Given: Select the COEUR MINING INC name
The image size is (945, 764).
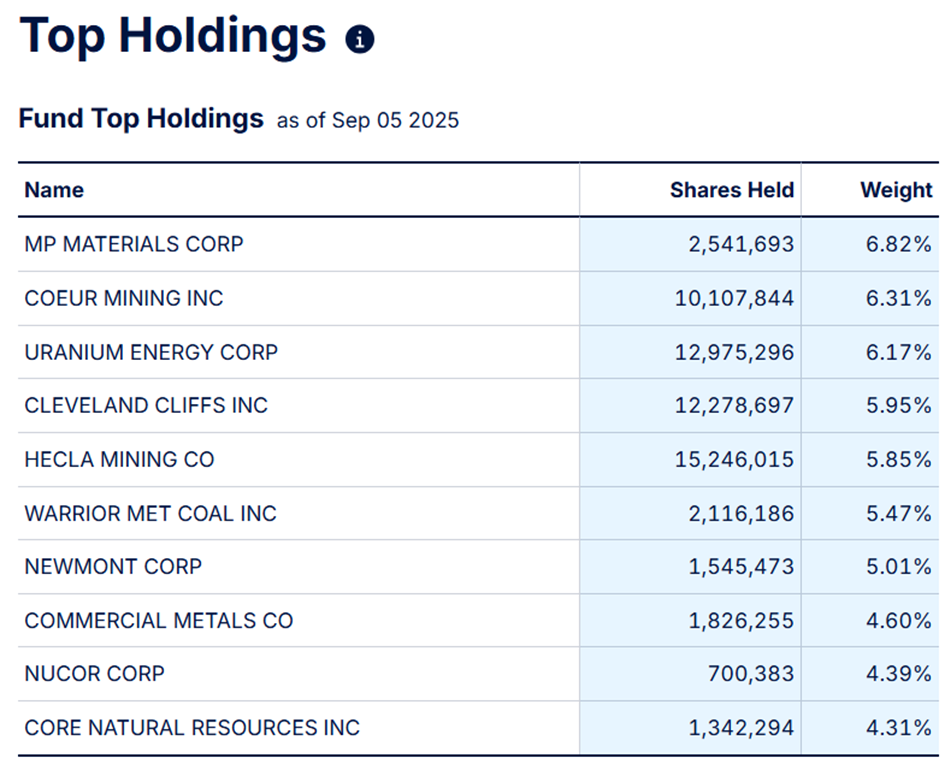Looking at the screenshot, I should [x=124, y=298].
